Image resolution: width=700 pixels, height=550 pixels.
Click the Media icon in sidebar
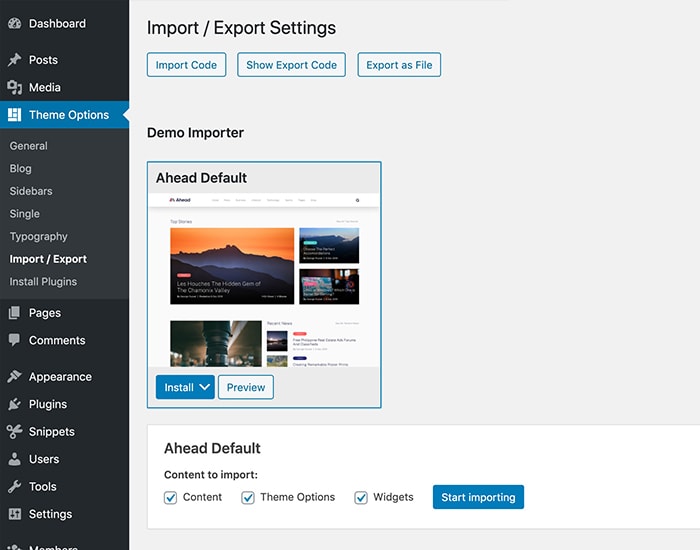point(14,88)
